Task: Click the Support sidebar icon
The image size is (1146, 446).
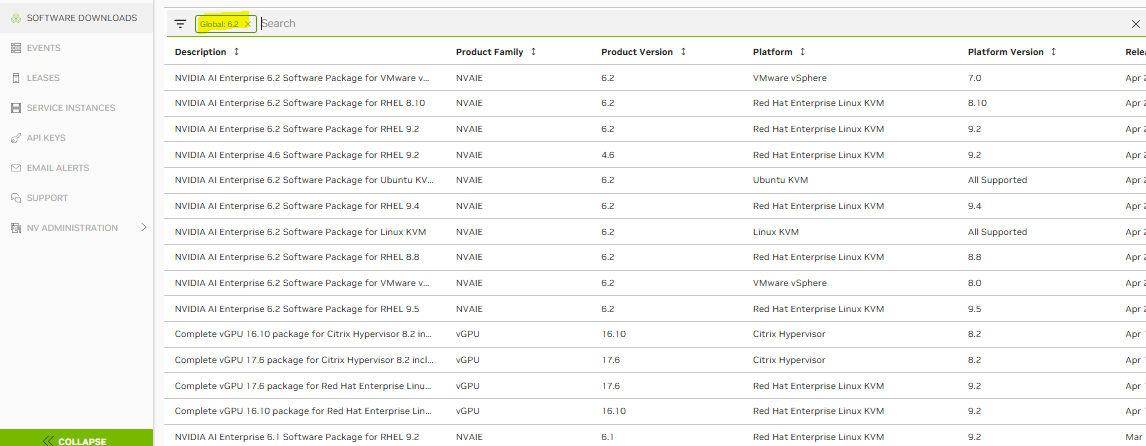Action: pyautogui.click(x=15, y=198)
